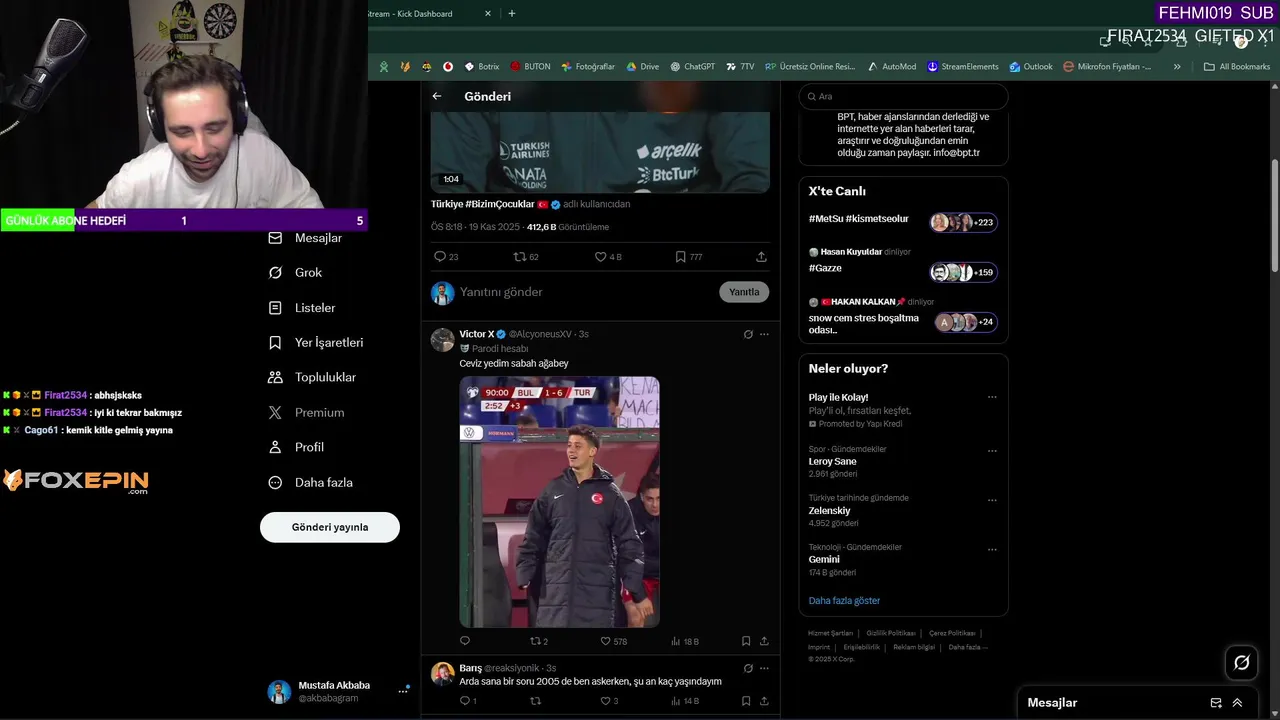Repost the main post showing 62 reposts
The width and height of the screenshot is (1280, 720).
coord(526,257)
